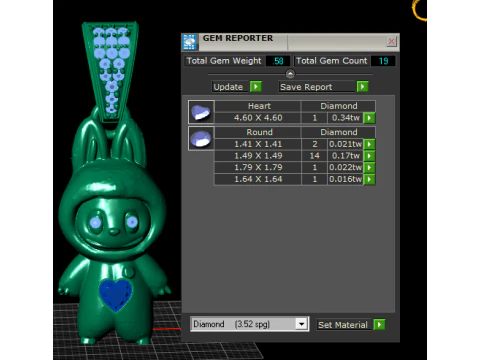Click green arrow on the 0.17tw row

(369, 156)
